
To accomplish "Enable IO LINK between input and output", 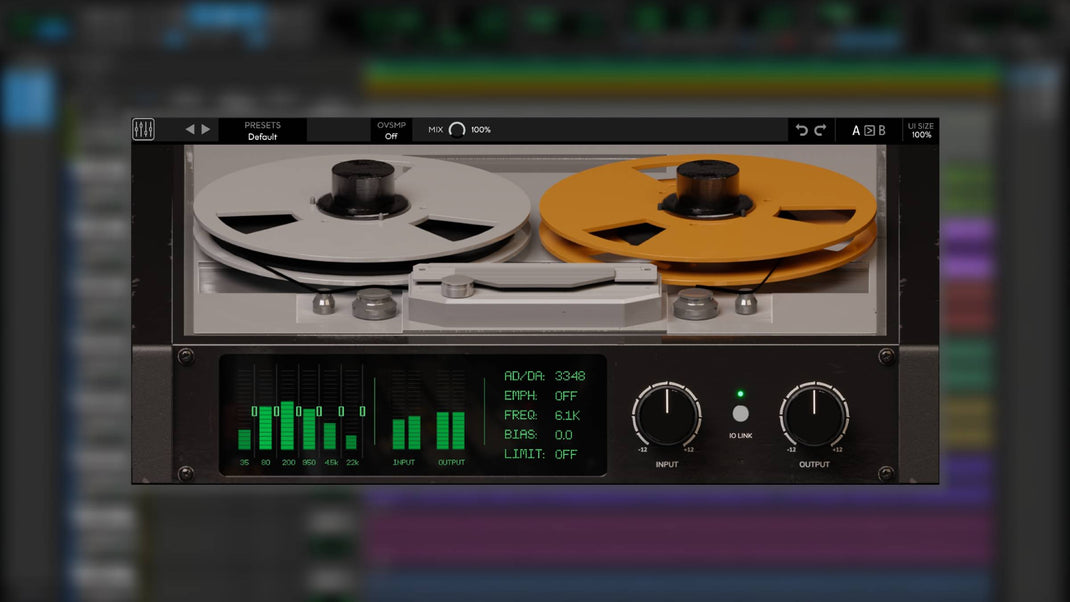I will (x=740, y=412).
